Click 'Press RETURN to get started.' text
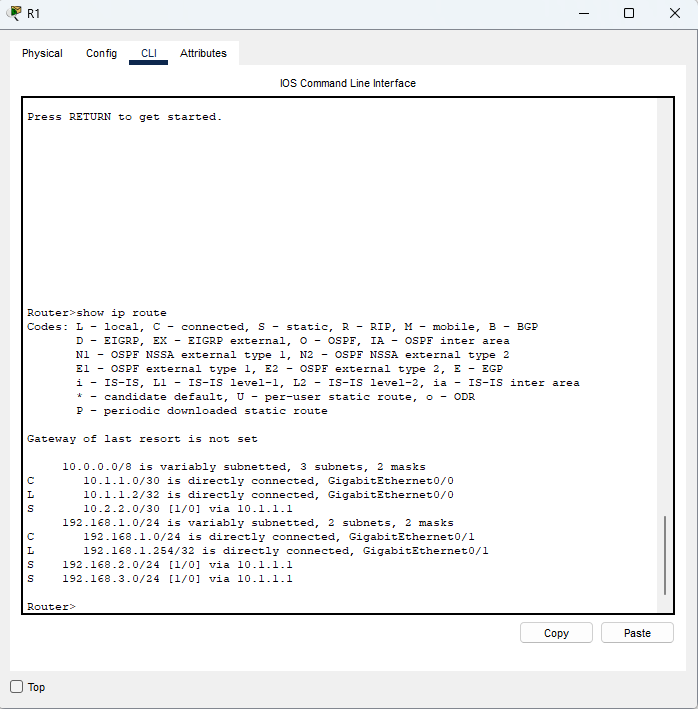Image resolution: width=698 pixels, height=709 pixels. 124,117
